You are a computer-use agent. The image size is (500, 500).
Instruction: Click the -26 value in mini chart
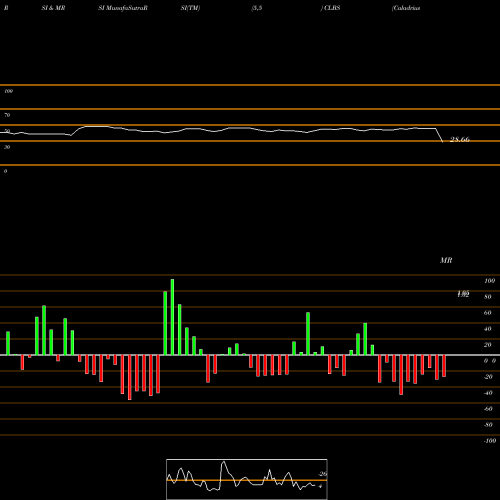pos(322,474)
